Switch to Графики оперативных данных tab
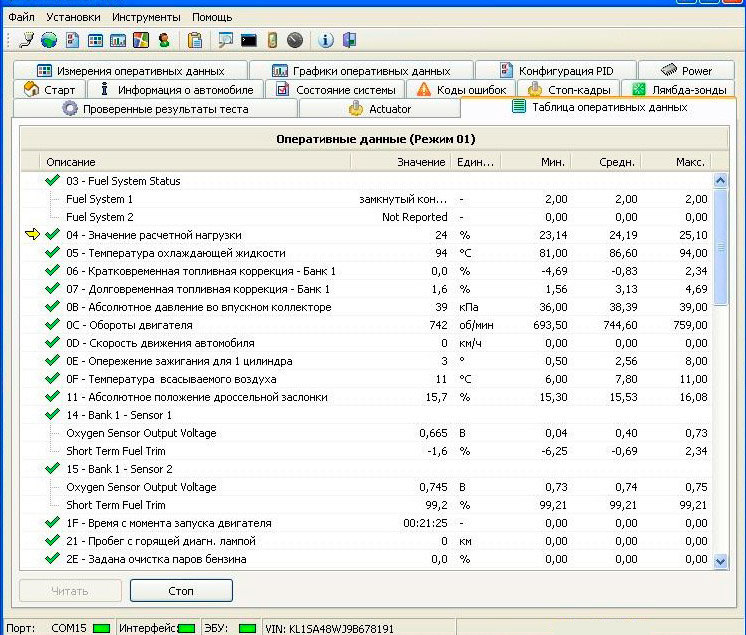 tap(361, 70)
